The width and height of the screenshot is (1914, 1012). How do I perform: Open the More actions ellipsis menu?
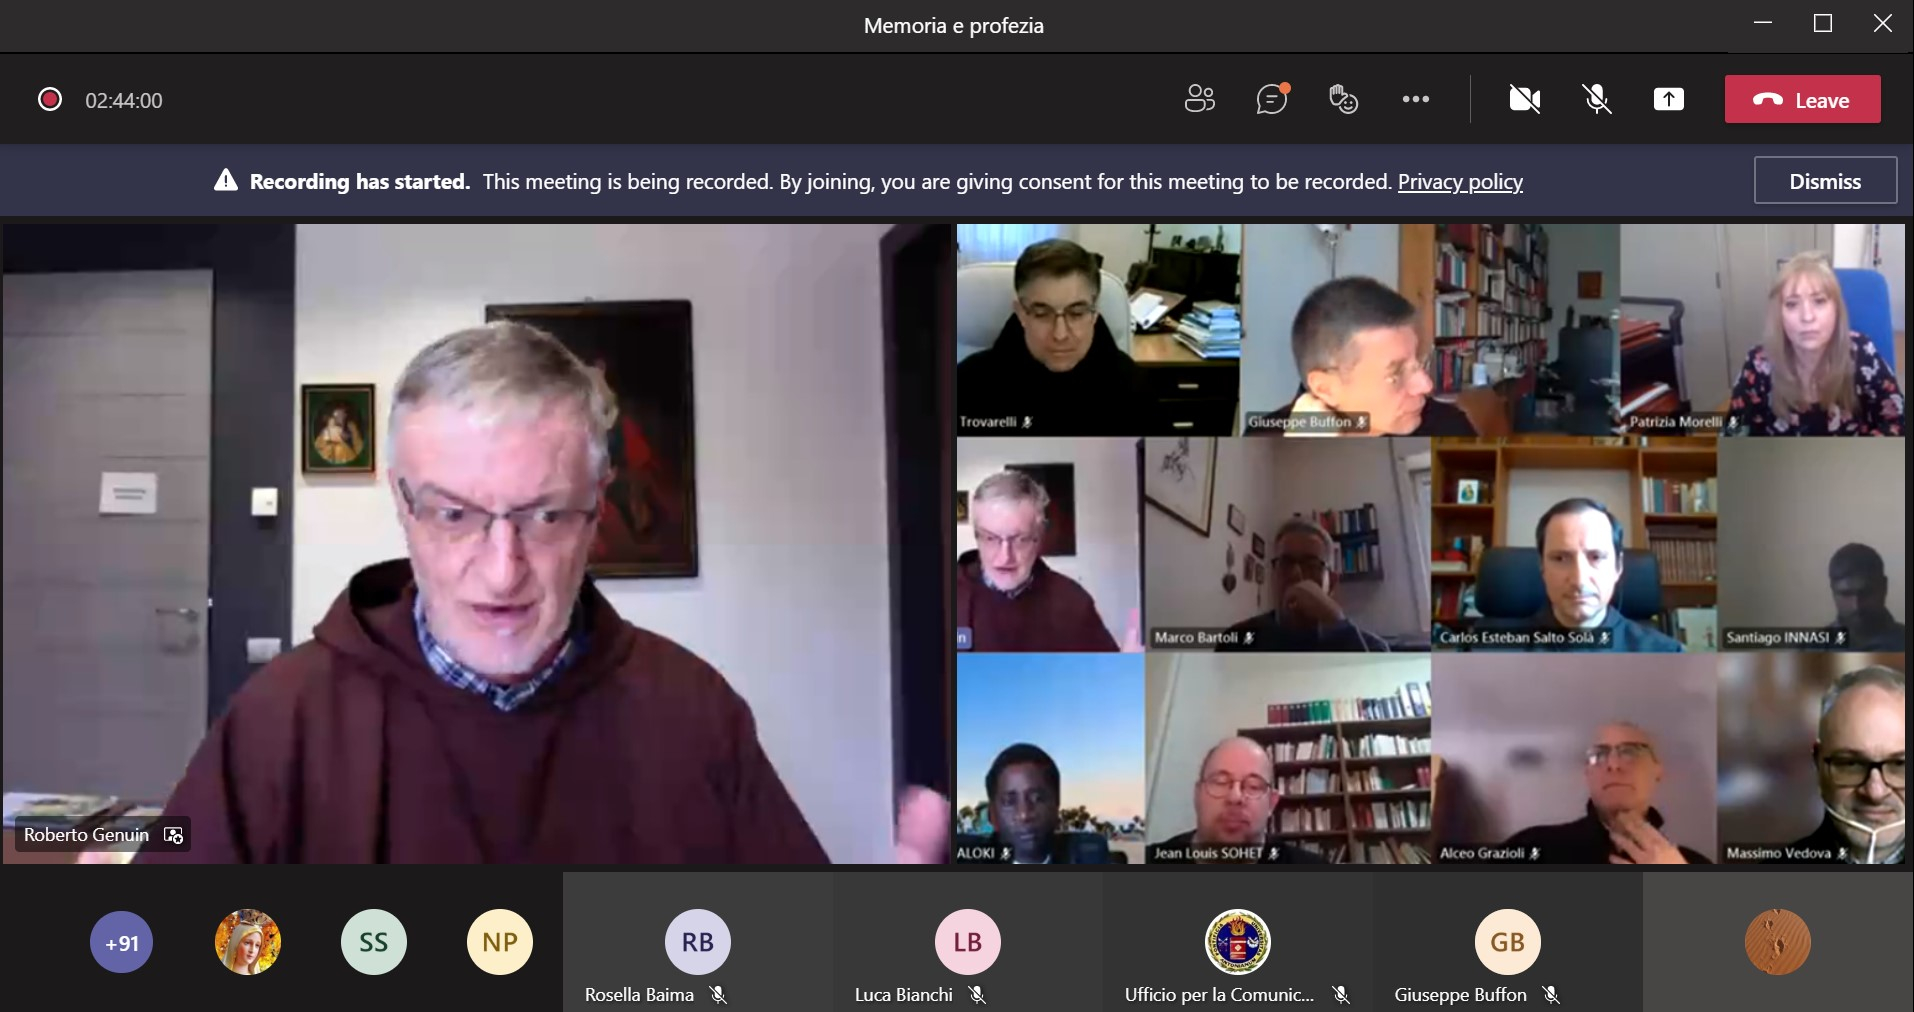click(x=1415, y=99)
